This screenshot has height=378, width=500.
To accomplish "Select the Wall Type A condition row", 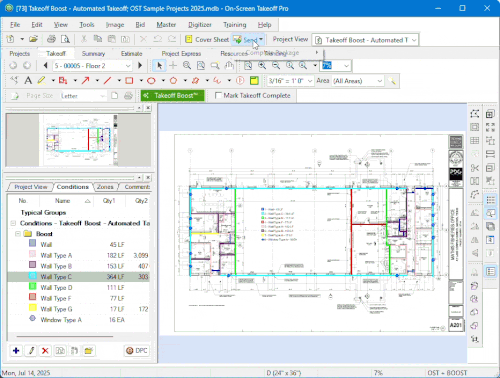I will click(x=79, y=255).
